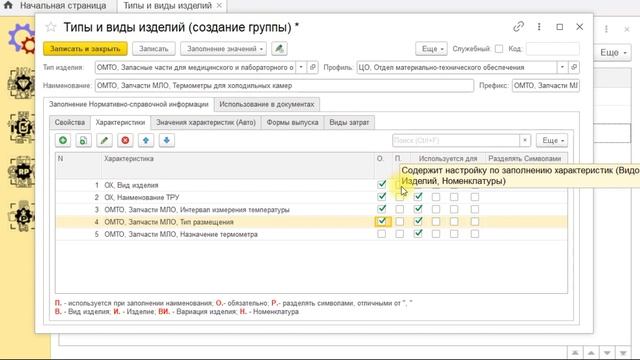
Task: Click the edit row pencil icon
Action: pyautogui.click(x=104, y=140)
